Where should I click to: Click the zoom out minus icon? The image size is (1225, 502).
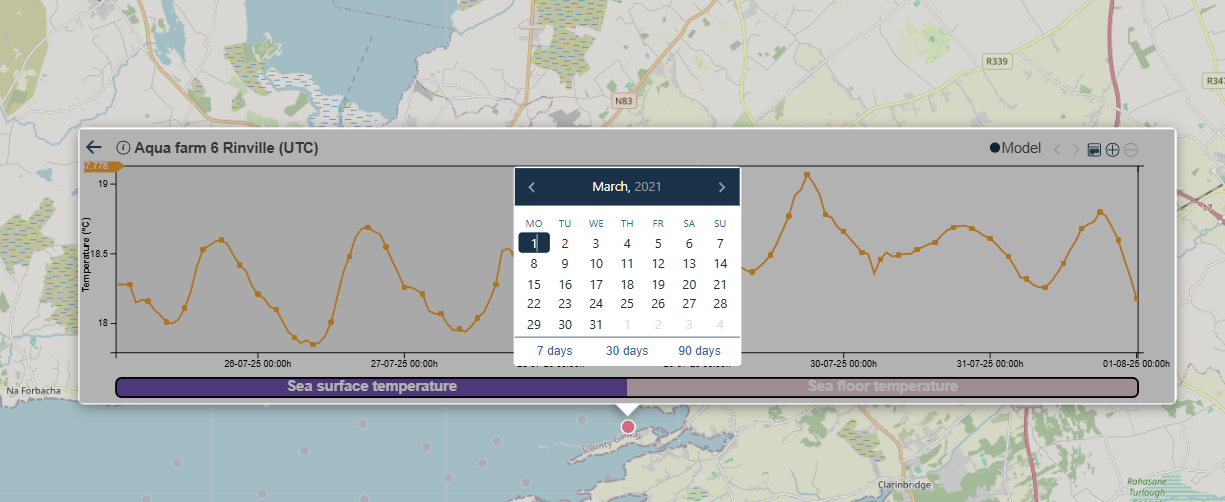point(1130,150)
